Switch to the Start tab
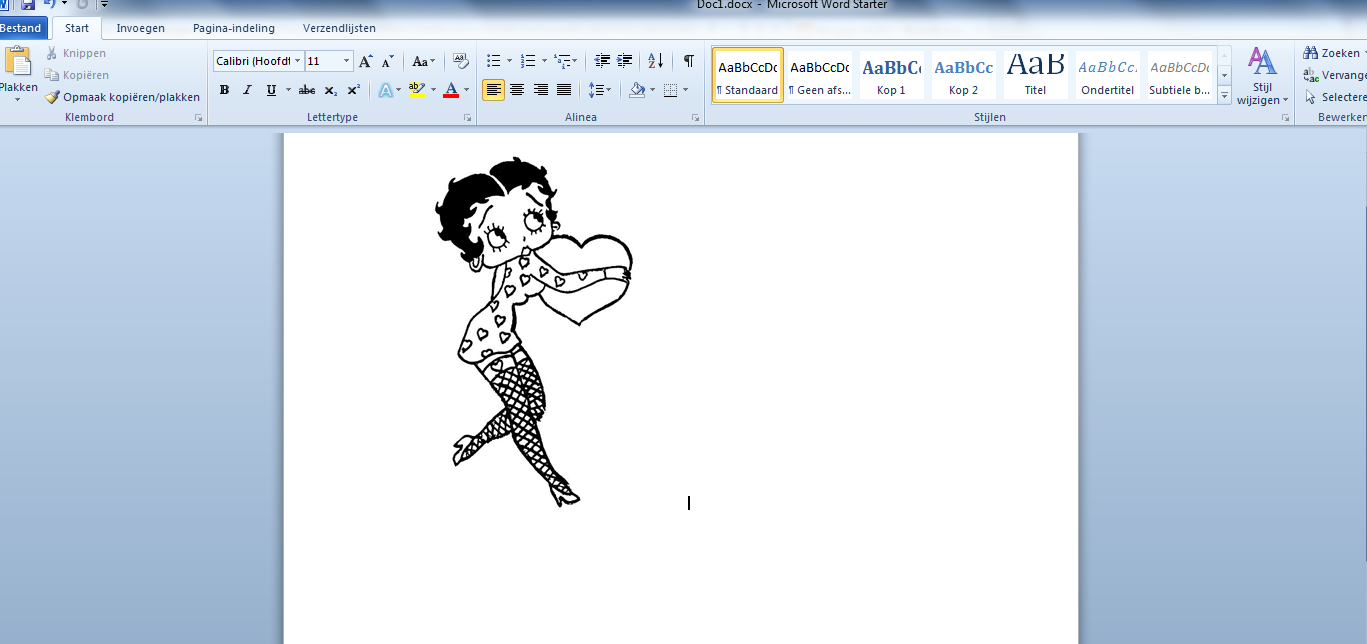1367x644 pixels. 76,28
